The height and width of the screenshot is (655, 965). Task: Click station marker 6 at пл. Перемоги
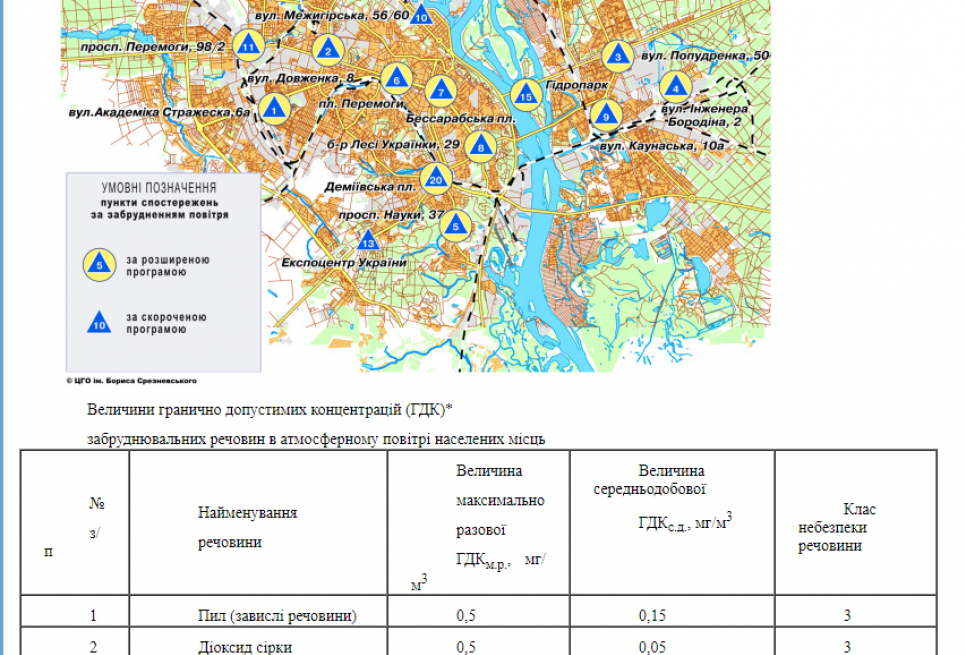pos(396,79)
